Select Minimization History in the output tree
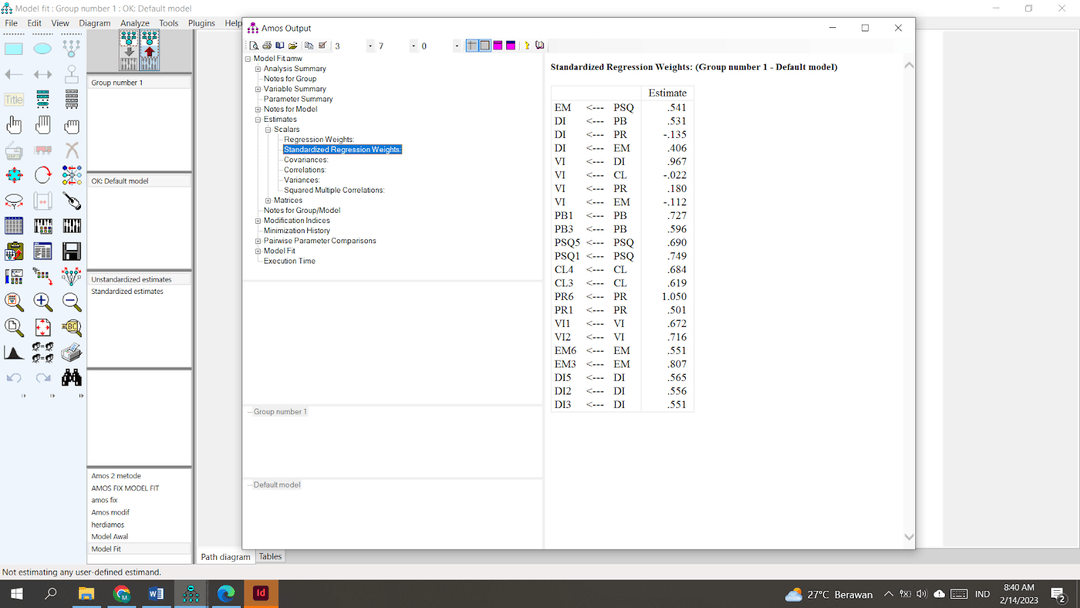1080x608 pixels. (297, 231)
